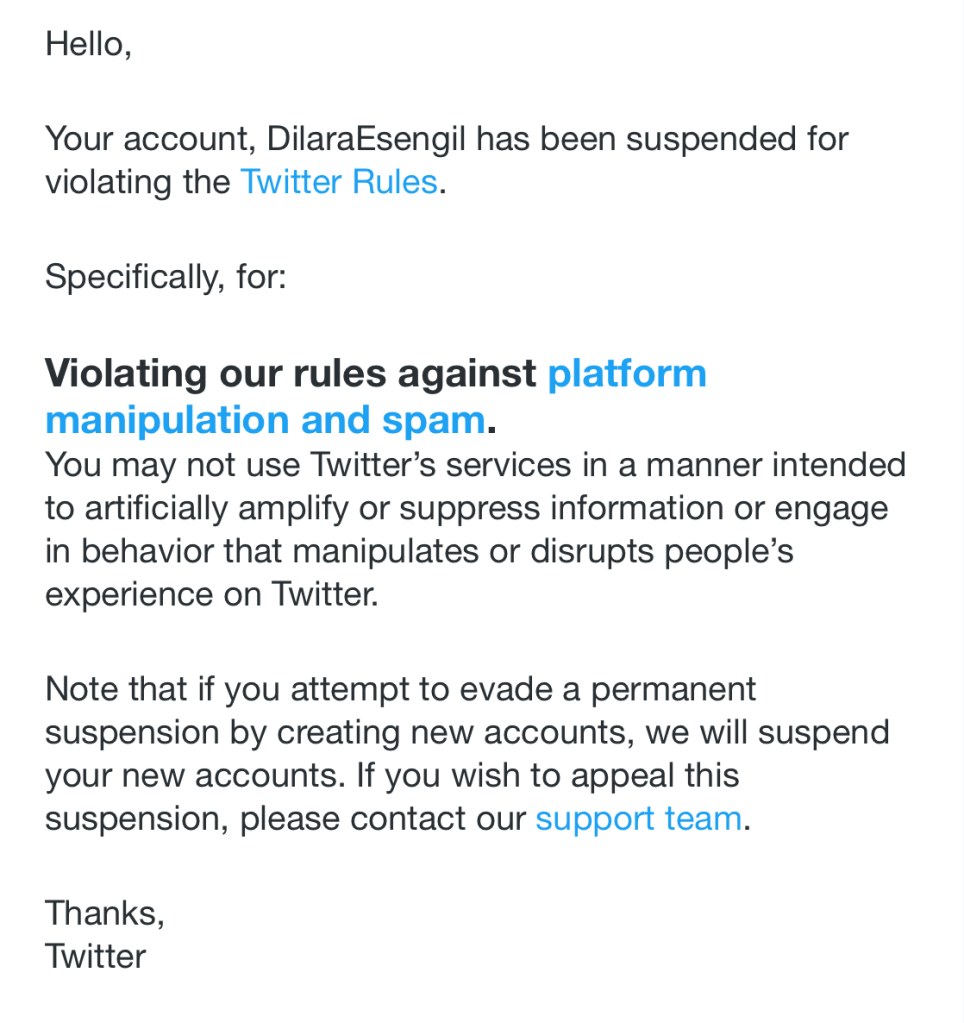Click the "Thanks," sign-off line
The height and width of the screenshot is (1023, 964).
tap(104, 912)
